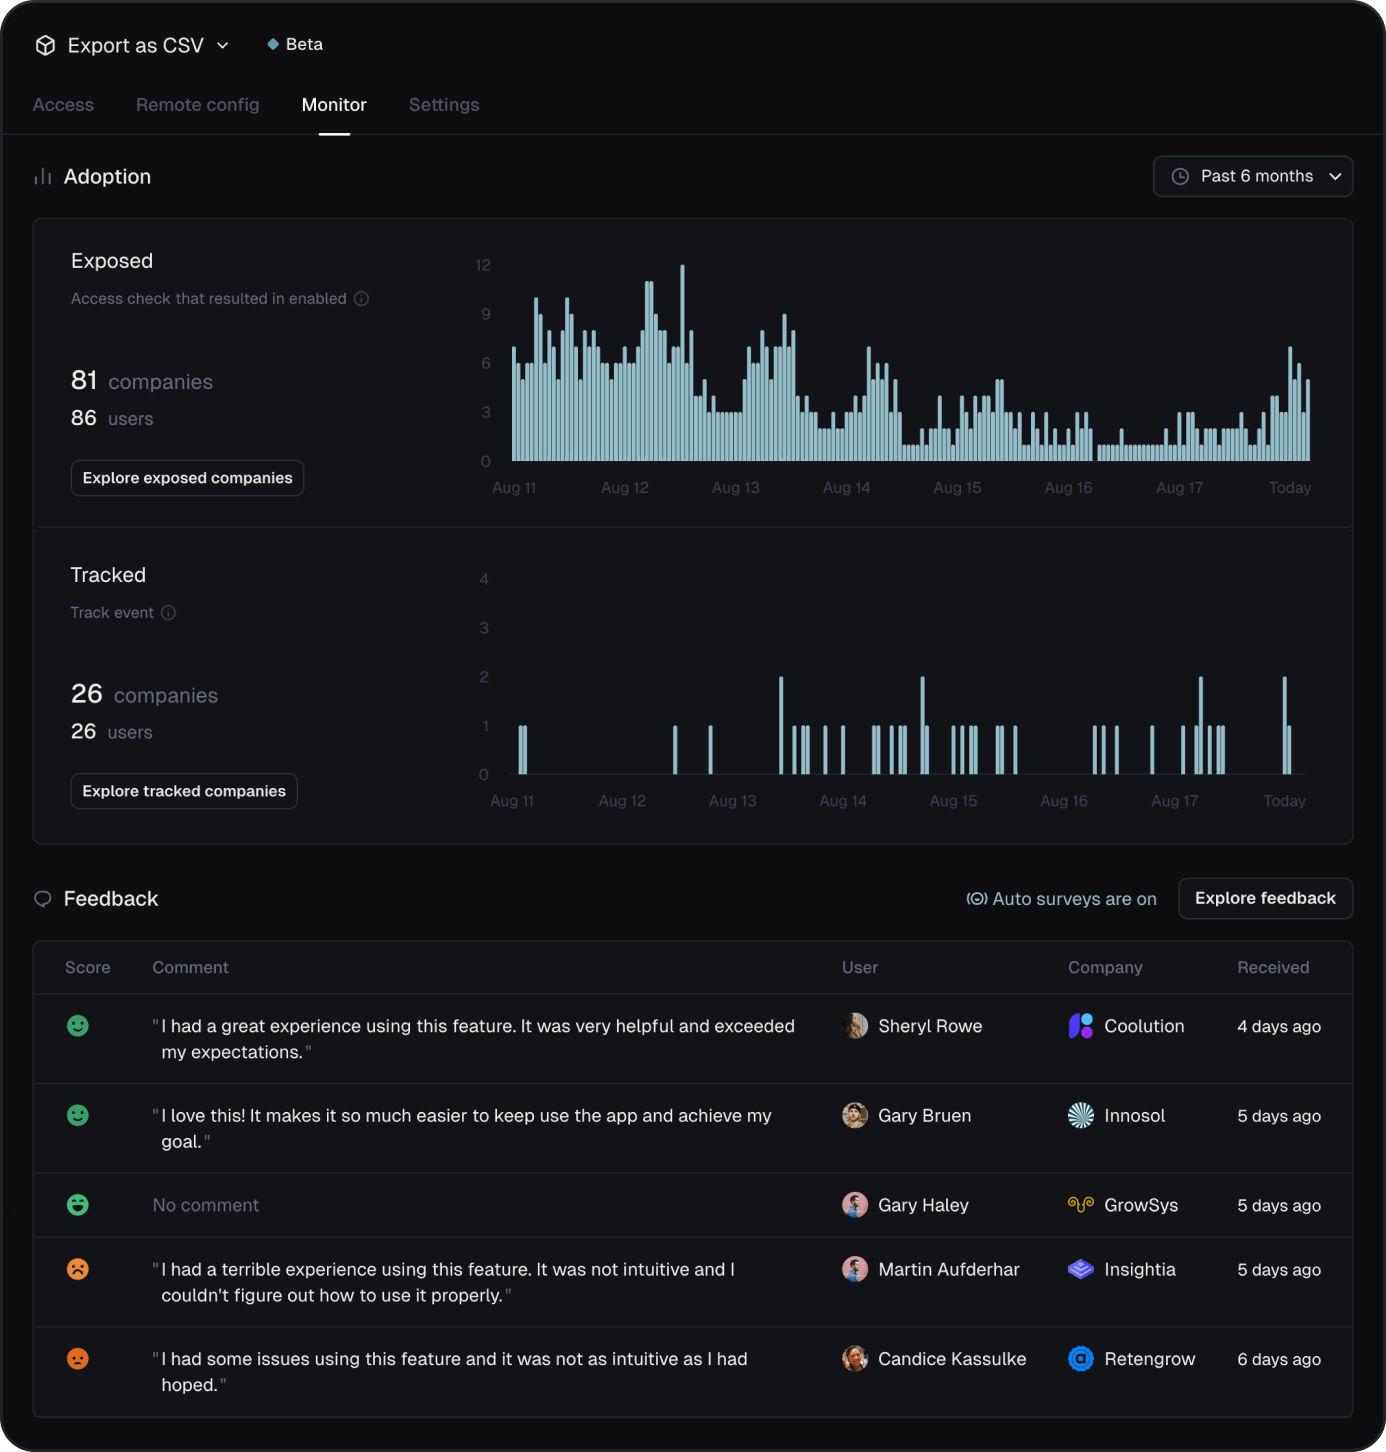Viewport: 1386px width, 1452px height.
Task: Click the '6 days ago' received time
Action: pyautogui.click(x=1279, y=1359)
